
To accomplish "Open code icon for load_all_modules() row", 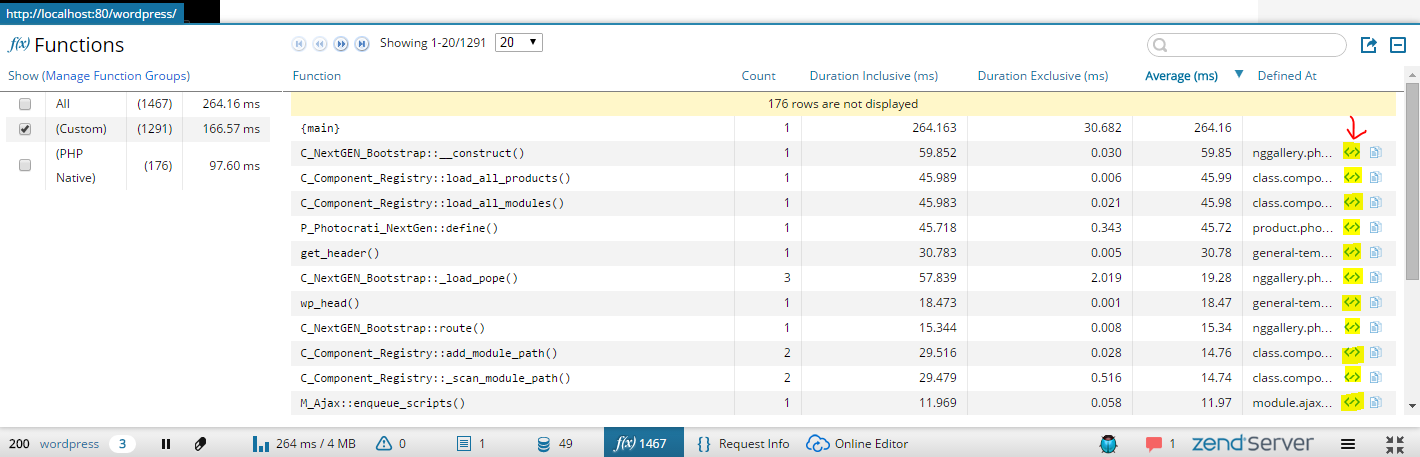I will [1352, 202].
